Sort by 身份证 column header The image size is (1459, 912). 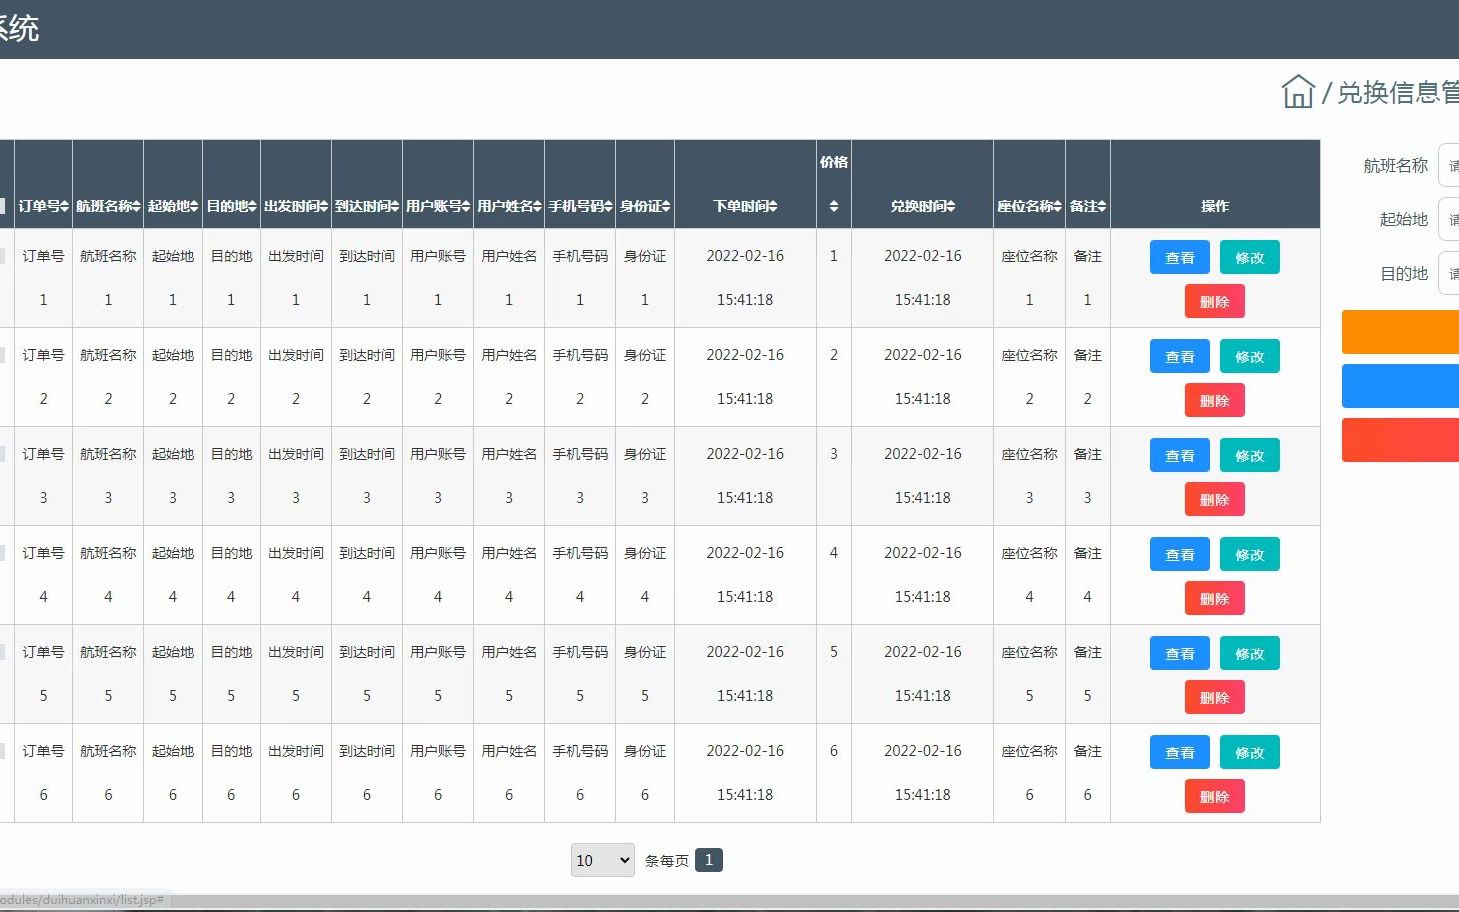(x=645, y=206)
